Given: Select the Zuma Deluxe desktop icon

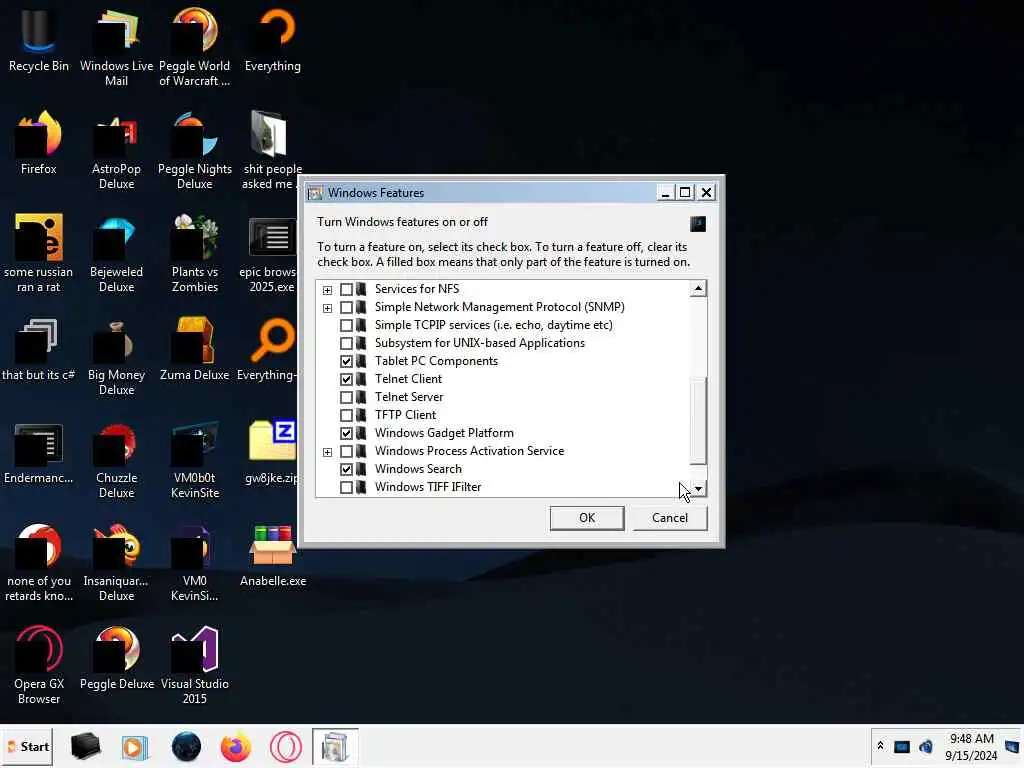Looking at the screenshot, I should pos(194,349).
